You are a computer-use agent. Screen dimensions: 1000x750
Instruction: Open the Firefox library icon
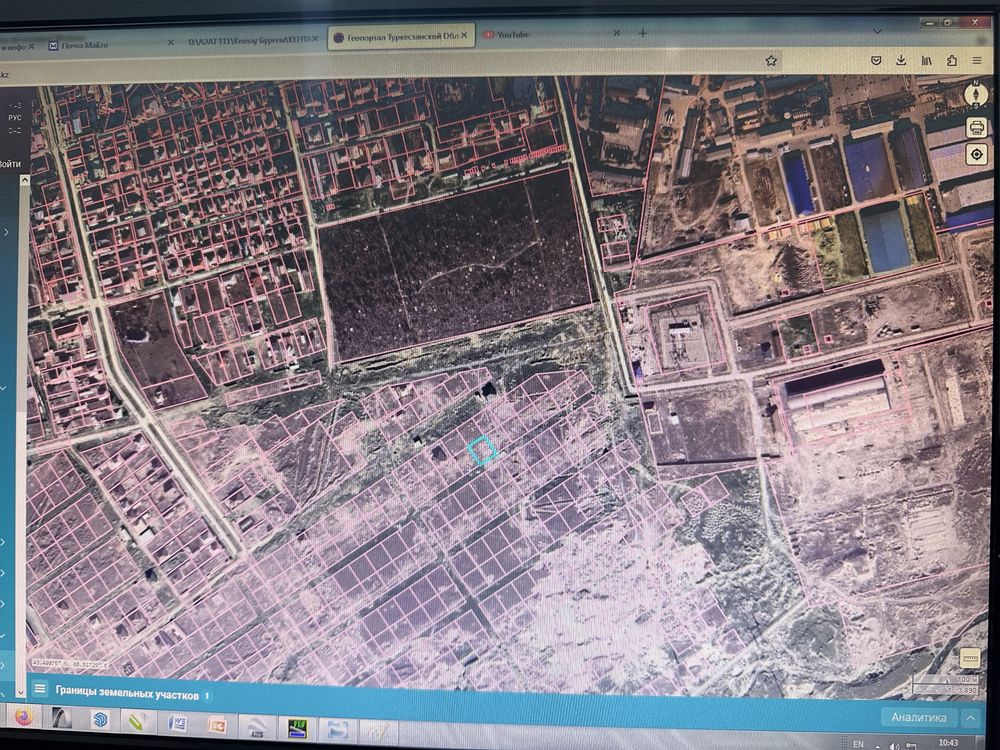click(927, 61)
